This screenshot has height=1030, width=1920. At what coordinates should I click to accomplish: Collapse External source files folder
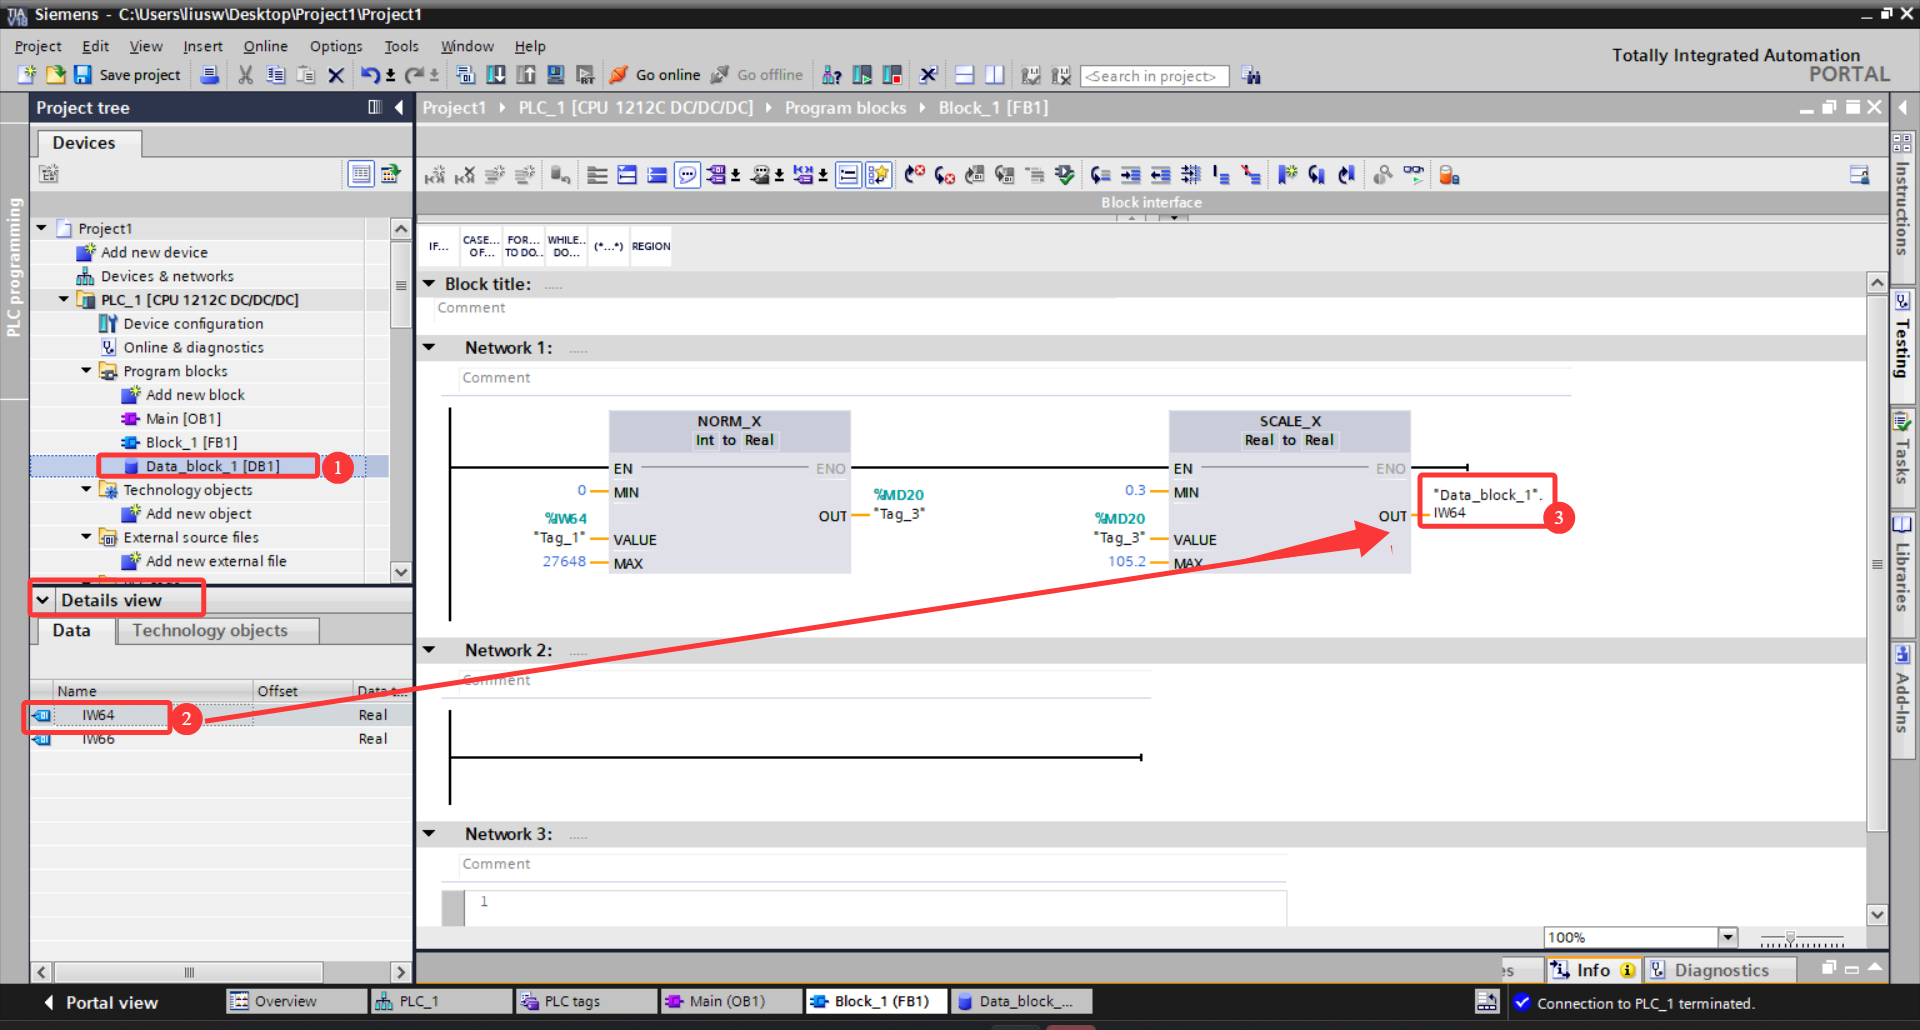(x=87, y=537)
